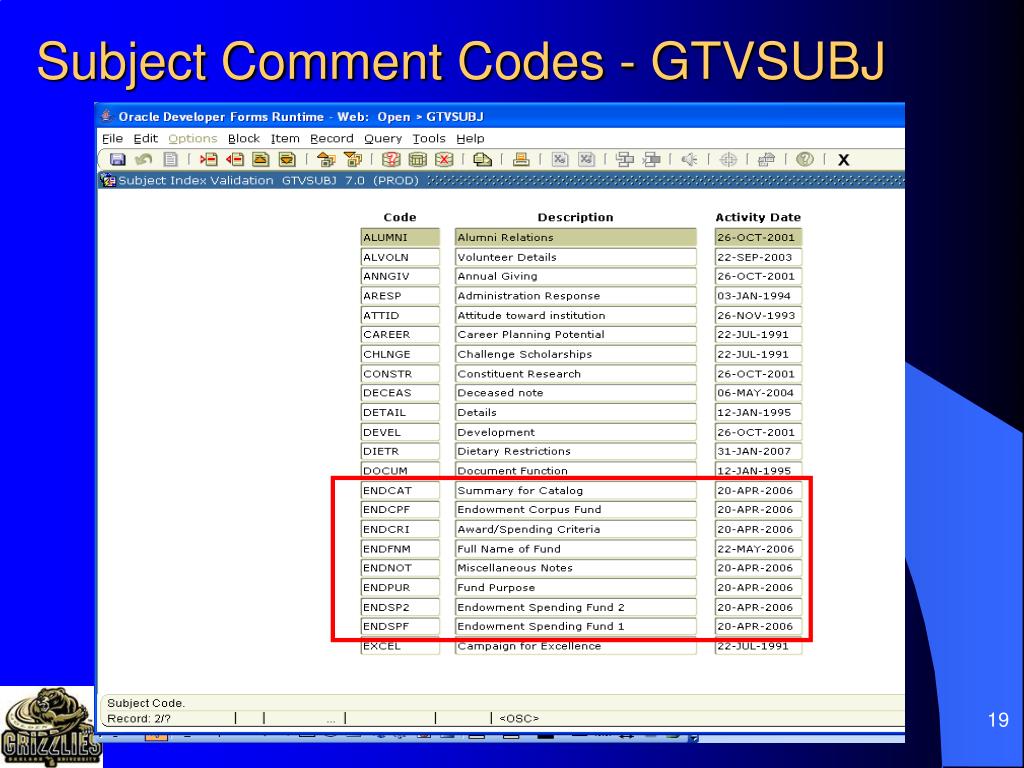1024x768 pixels.
Task: Click the Miscellaneous Notes description field
Action: coord(575,568)
